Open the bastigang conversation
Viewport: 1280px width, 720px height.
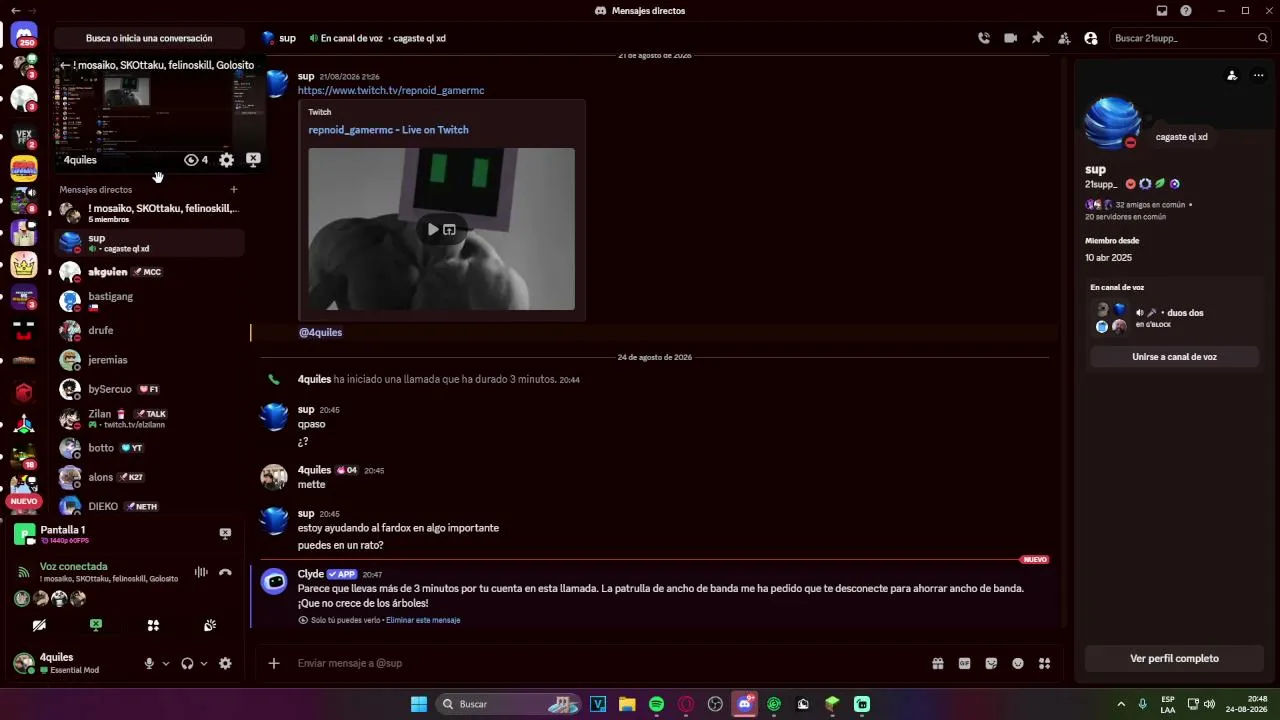[149, 301]
